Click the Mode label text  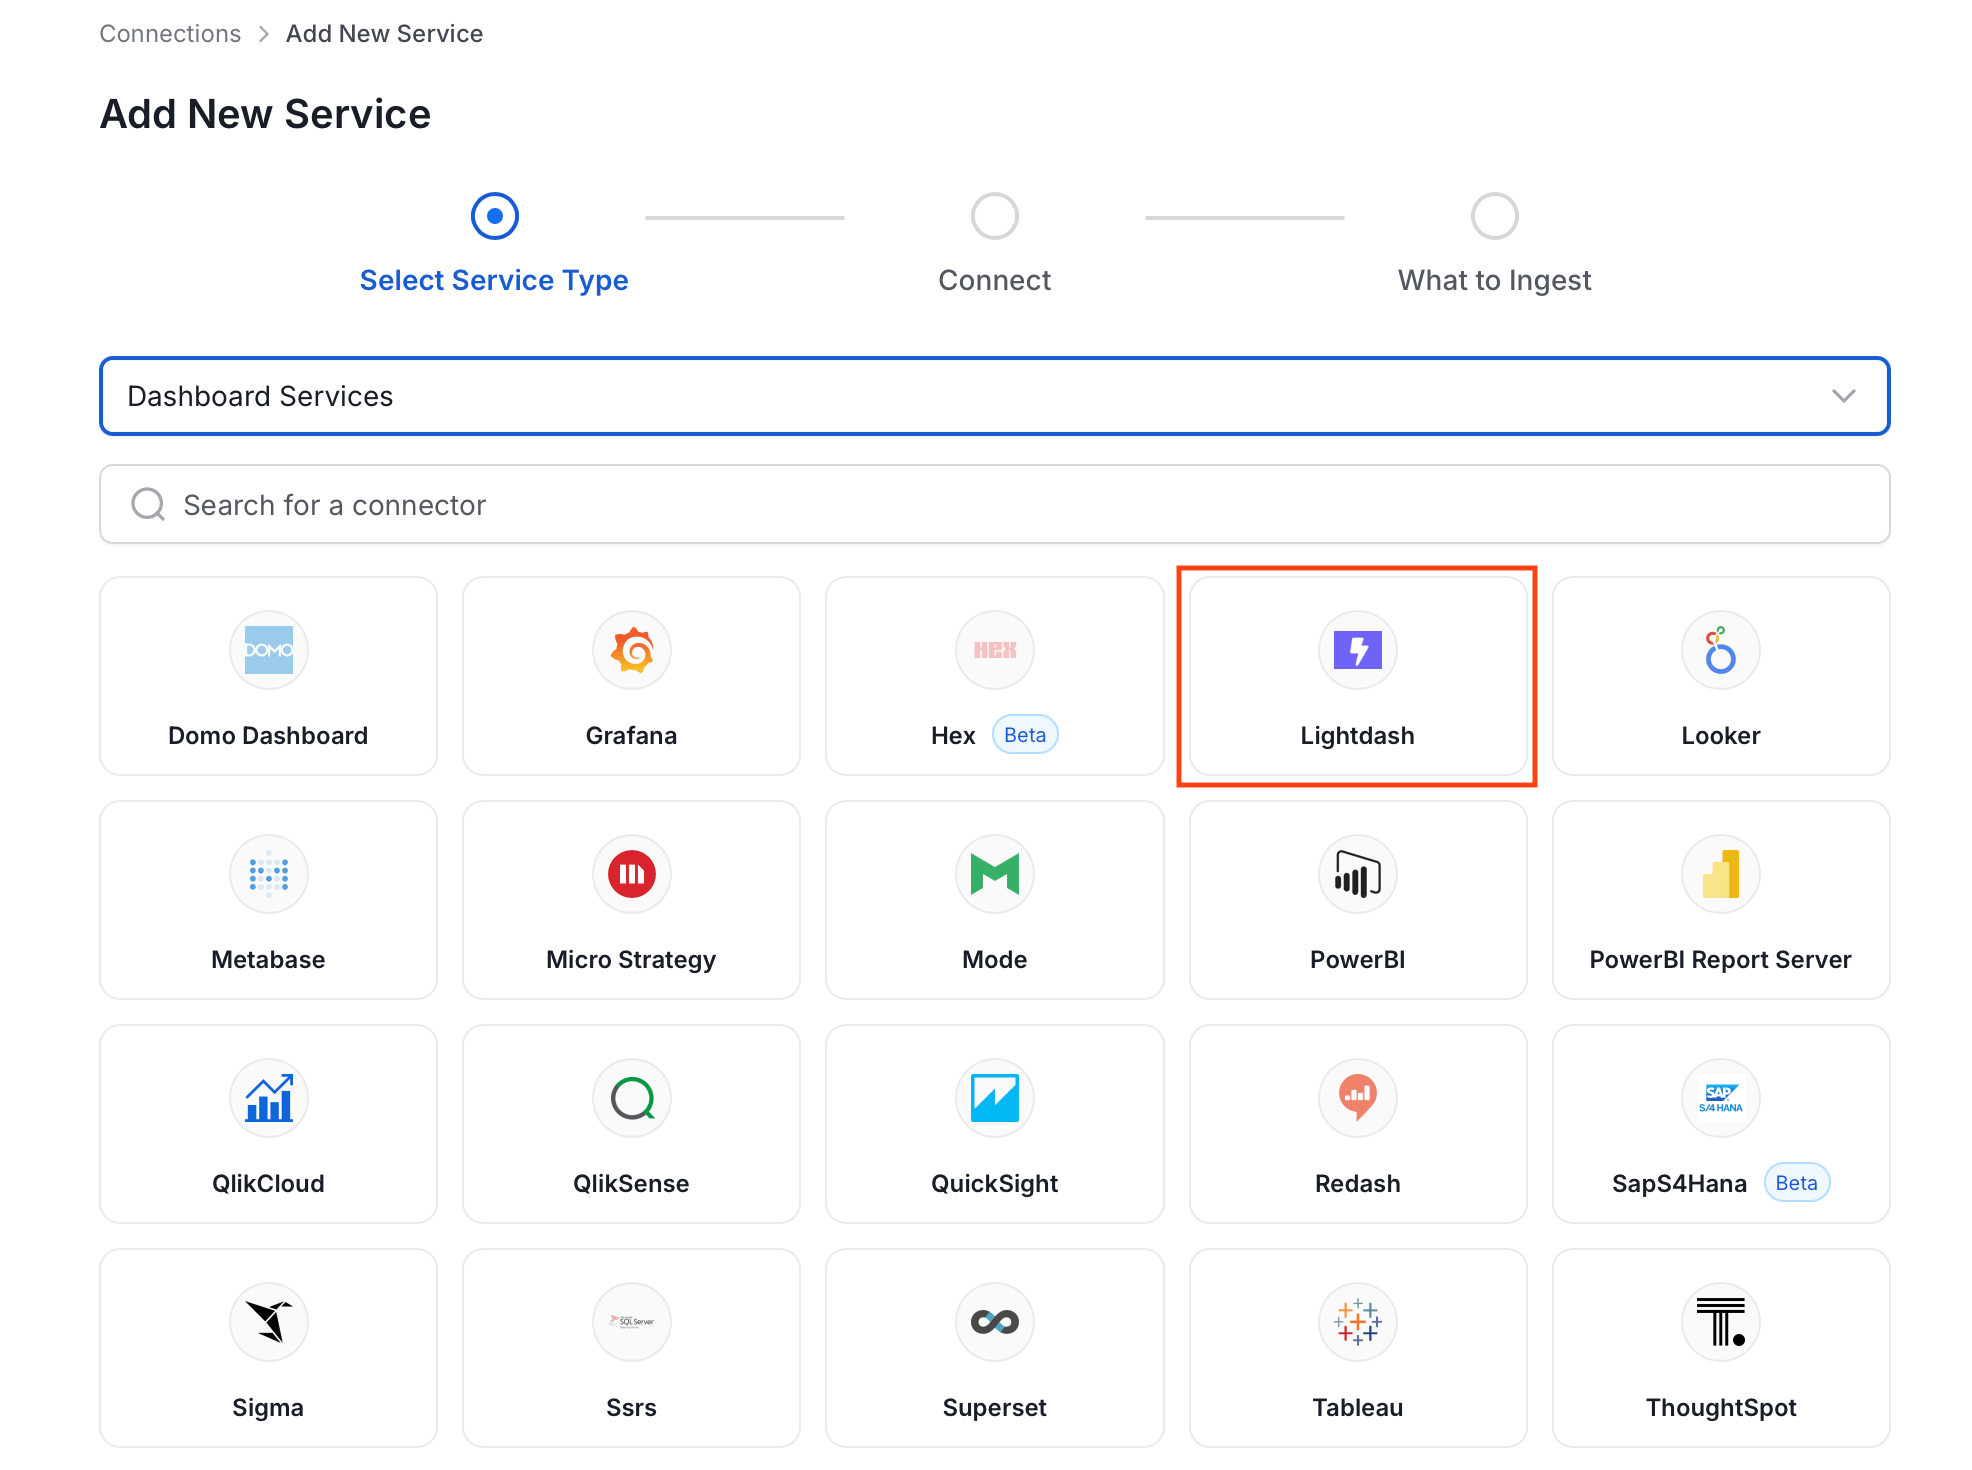pos(995,960)
